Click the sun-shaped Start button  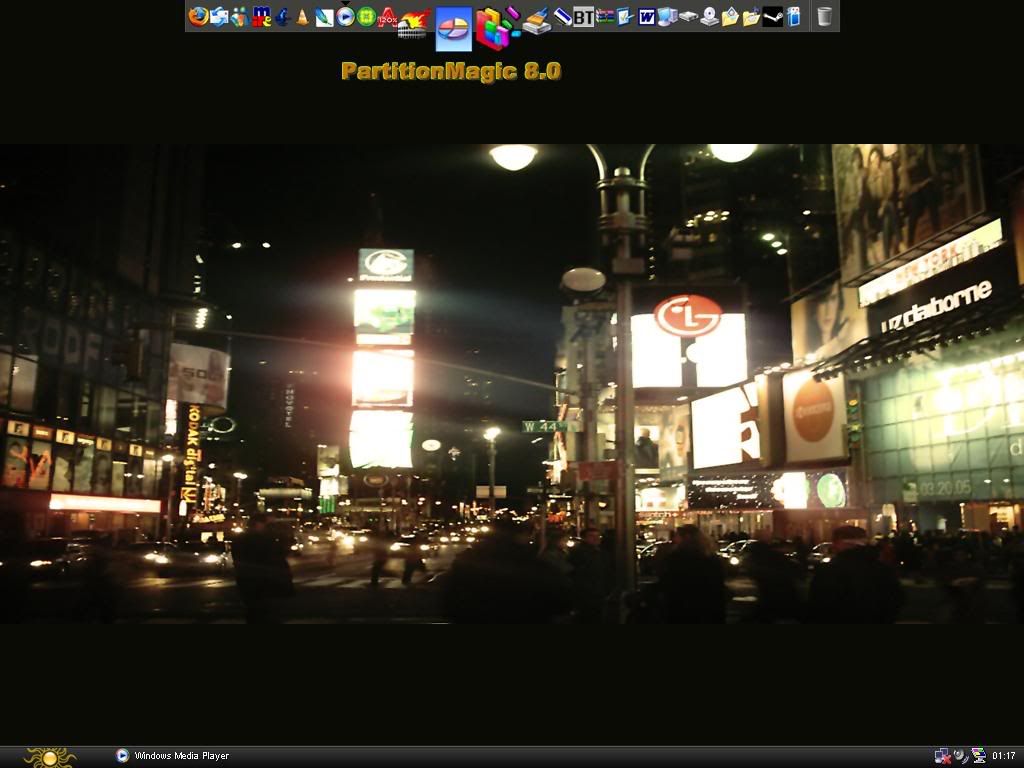pos(50,757)
